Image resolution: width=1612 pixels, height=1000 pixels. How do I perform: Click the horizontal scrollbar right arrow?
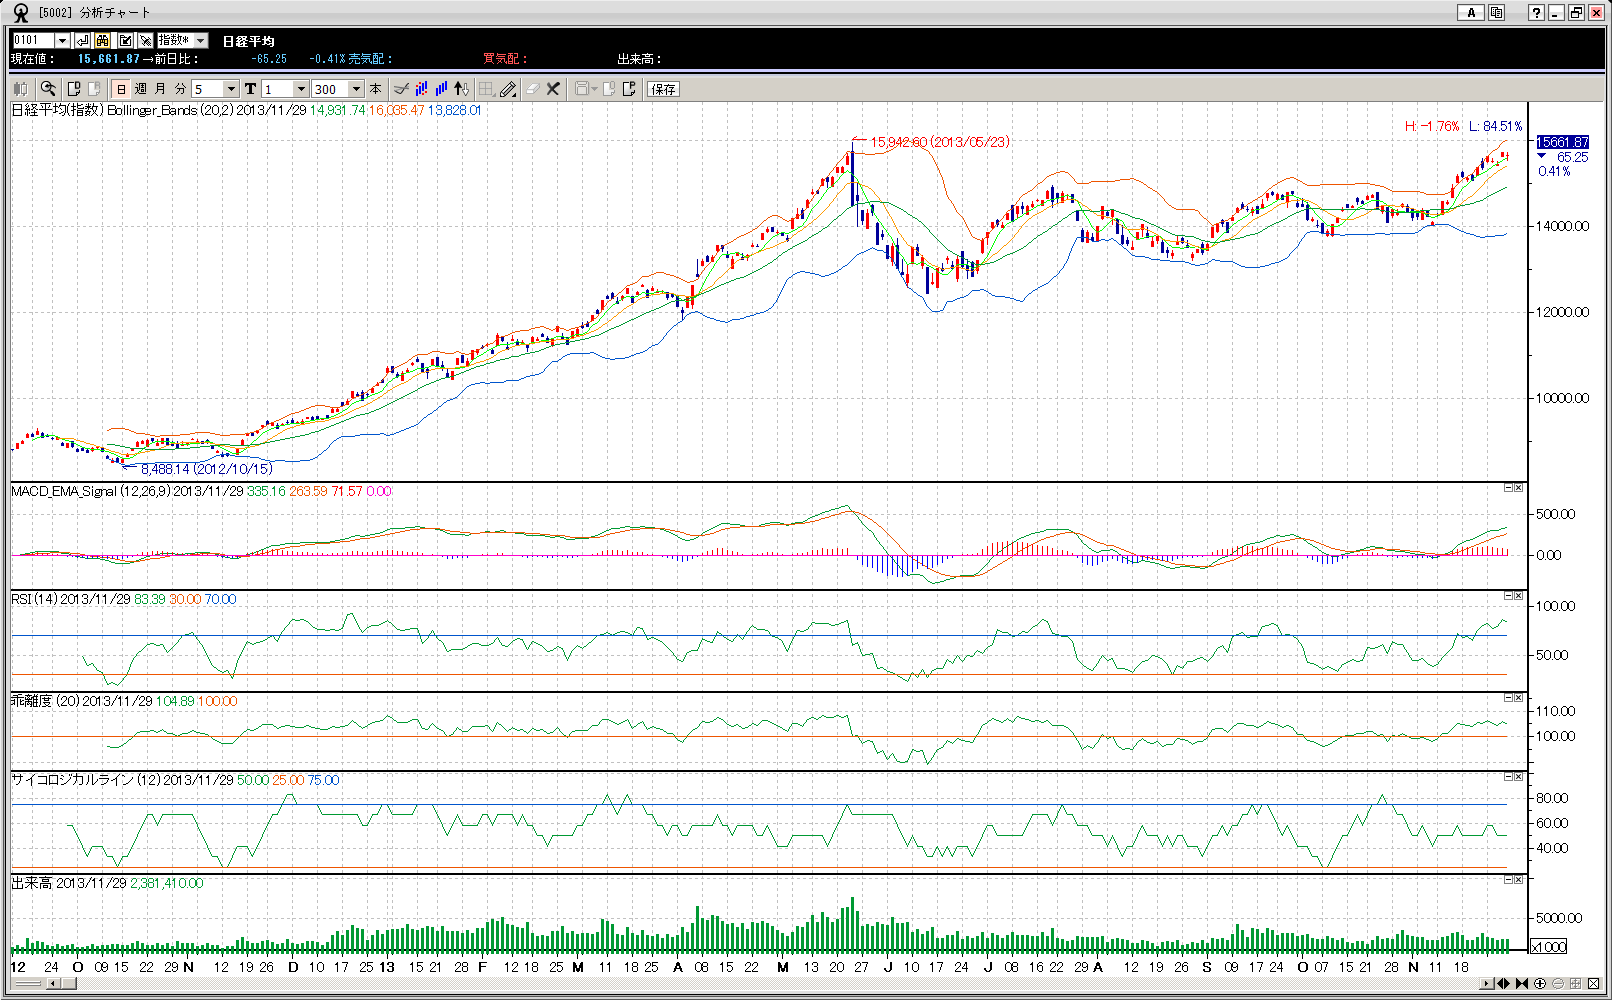(x=1486, y=984)
